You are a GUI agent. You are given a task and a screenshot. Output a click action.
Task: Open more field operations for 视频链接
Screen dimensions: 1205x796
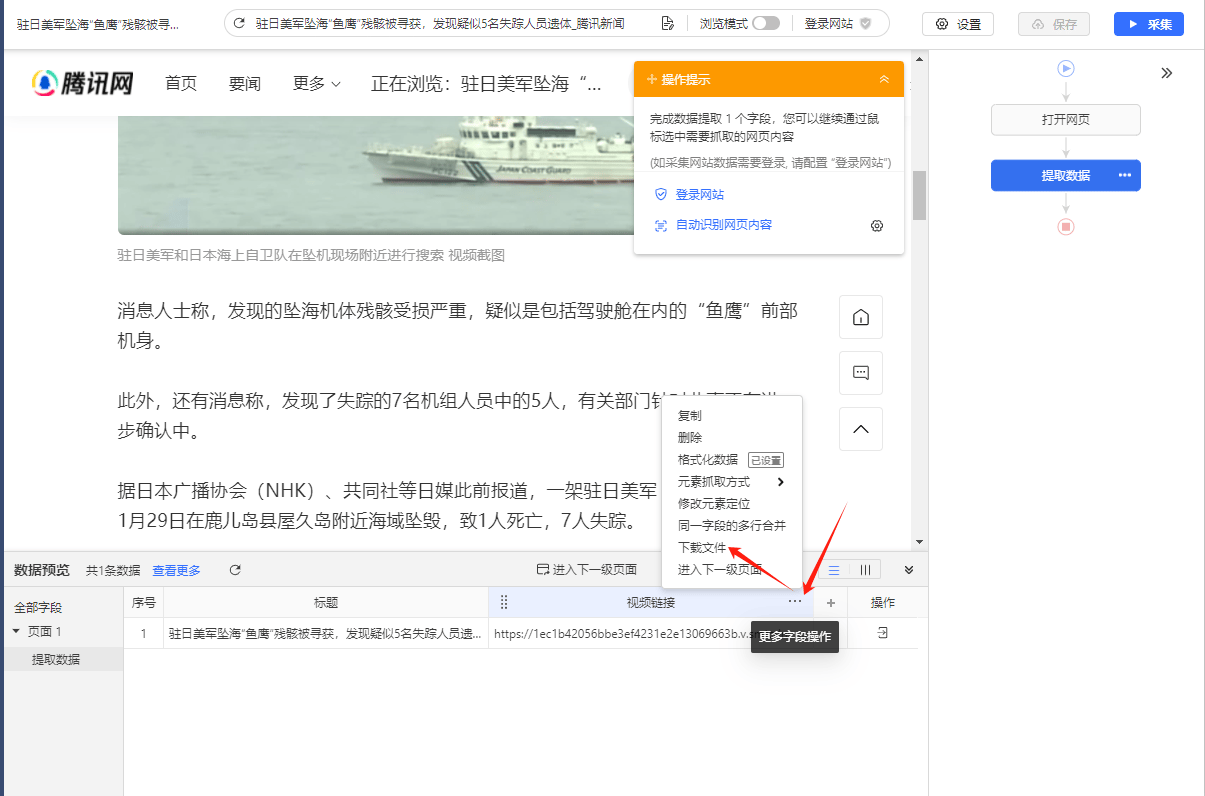click(x=795, y=602)
